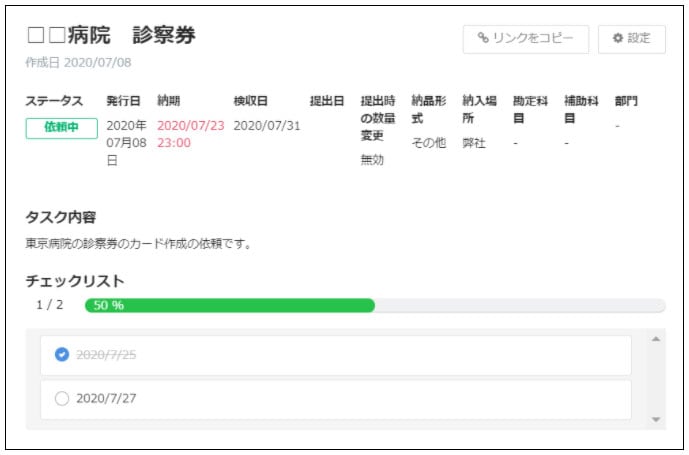The width and height of the screenshot is (689, 455).
Task: Click the 納品形式 value その他
Action: point(429,143)
